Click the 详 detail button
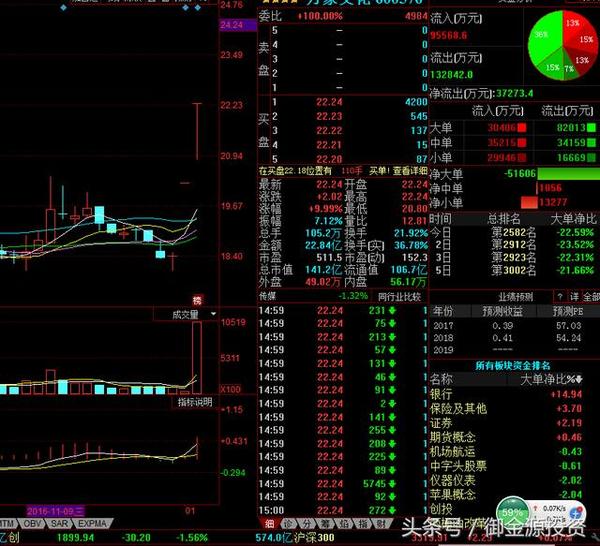The width and height of the screenshot is (600, 546). tap(574, 297)
